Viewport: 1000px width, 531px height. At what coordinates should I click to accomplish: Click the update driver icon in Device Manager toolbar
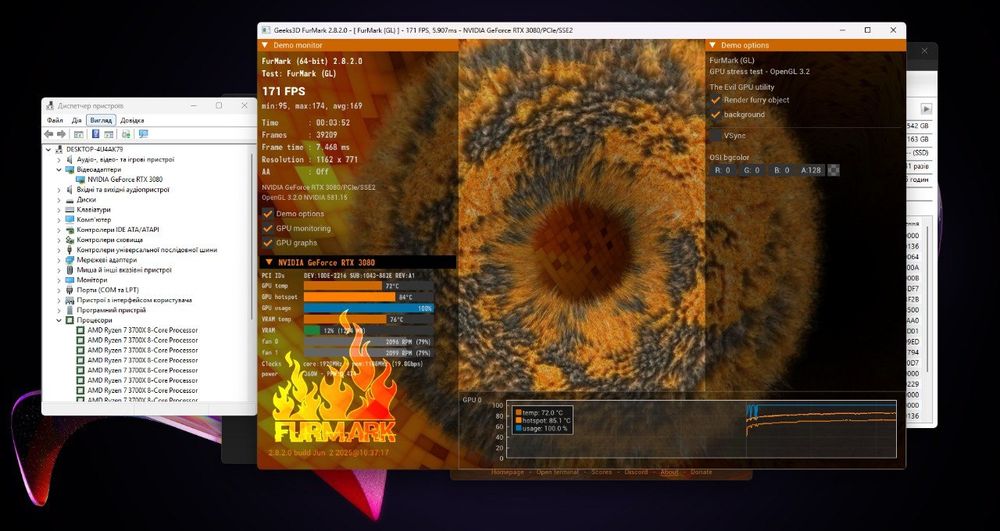pyautogui.click(x=126, y=134)
